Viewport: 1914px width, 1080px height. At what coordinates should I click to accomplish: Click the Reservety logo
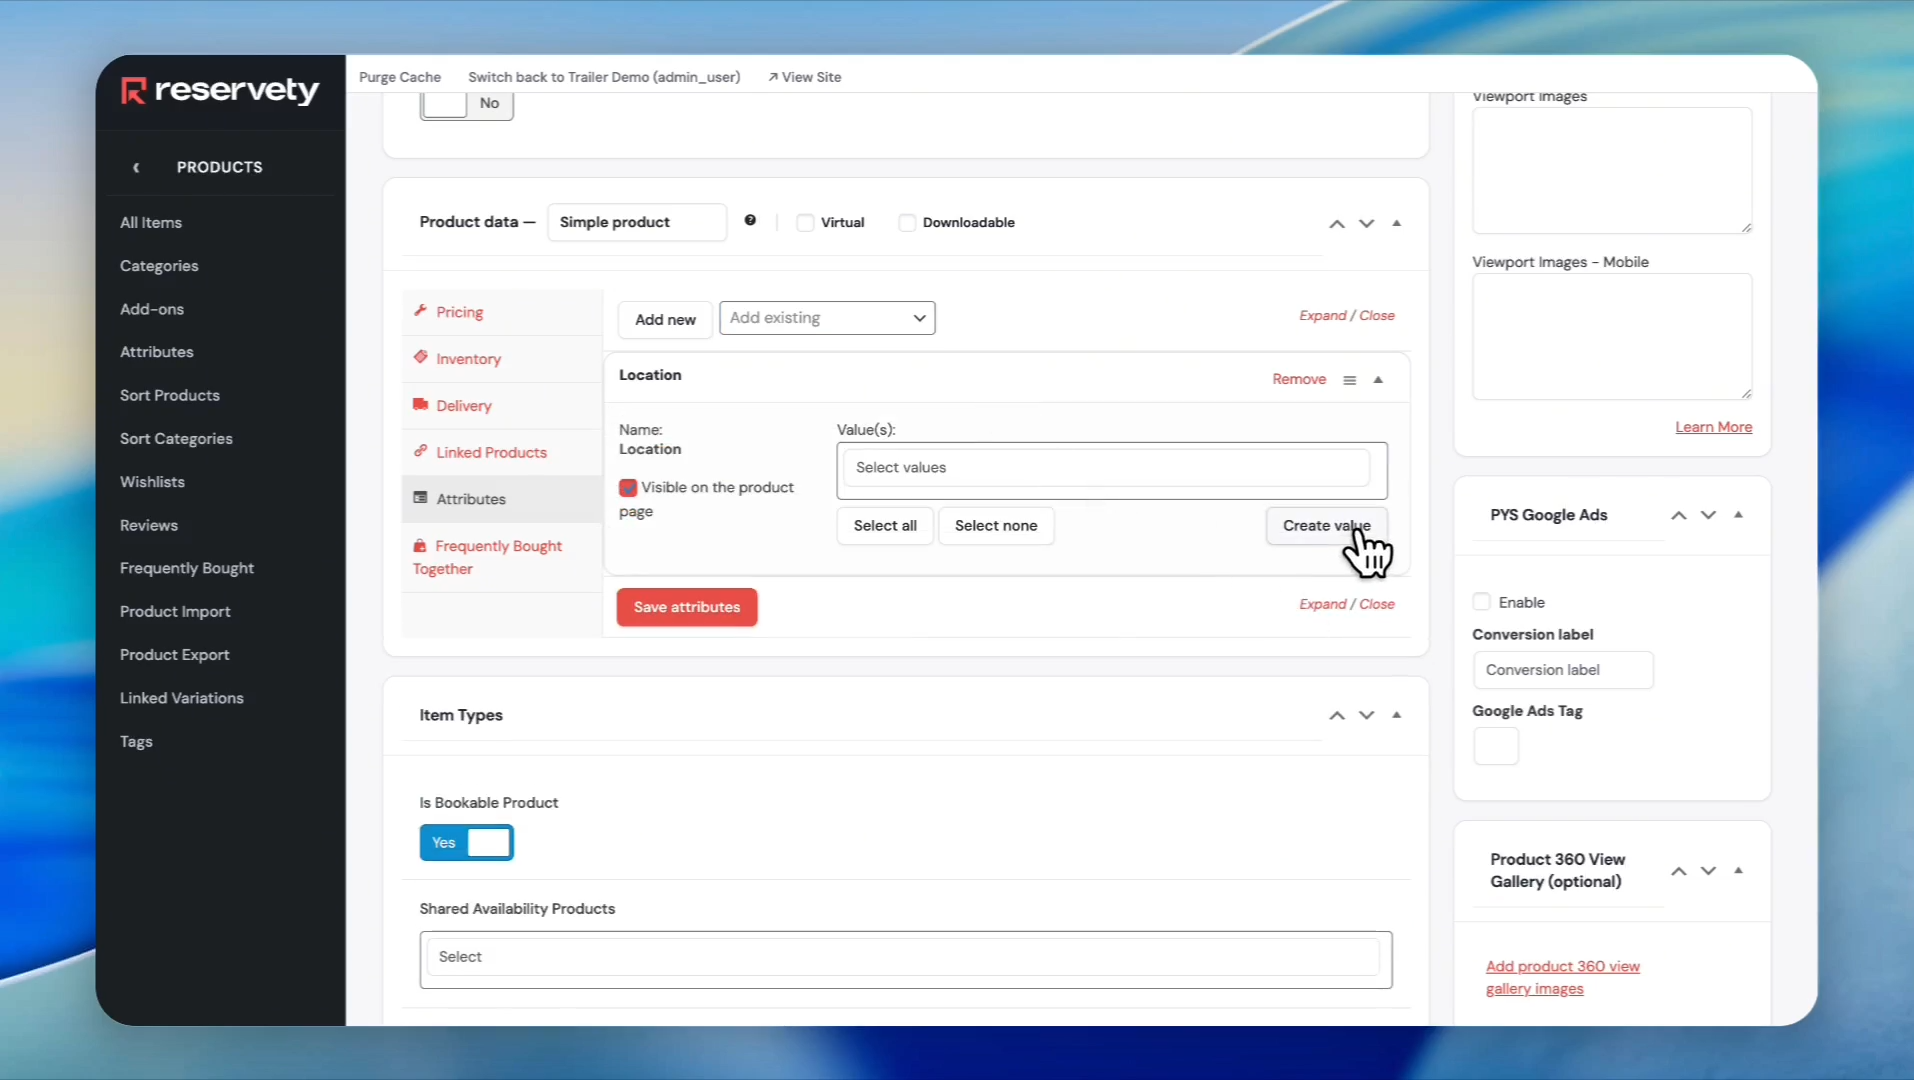tap(219, 90)
